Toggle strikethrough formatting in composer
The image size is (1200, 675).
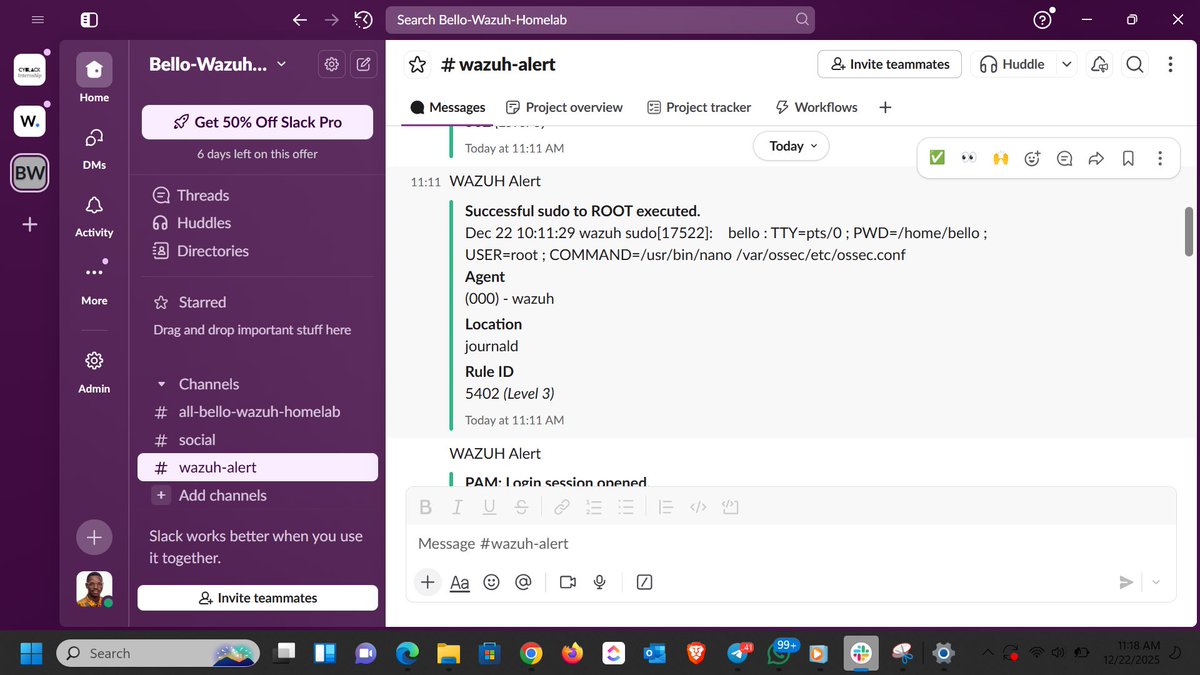click(521, 507)
